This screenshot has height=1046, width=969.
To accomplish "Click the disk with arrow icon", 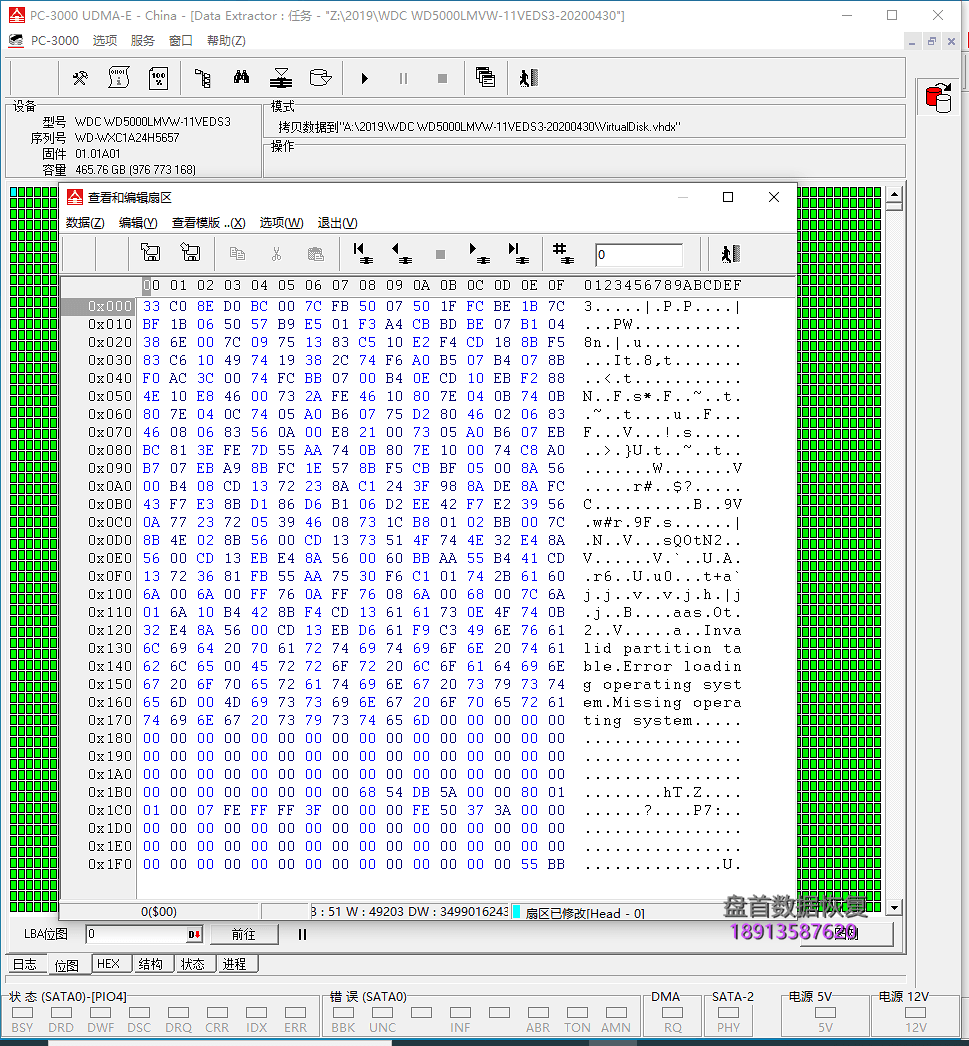I will point(320,78).
